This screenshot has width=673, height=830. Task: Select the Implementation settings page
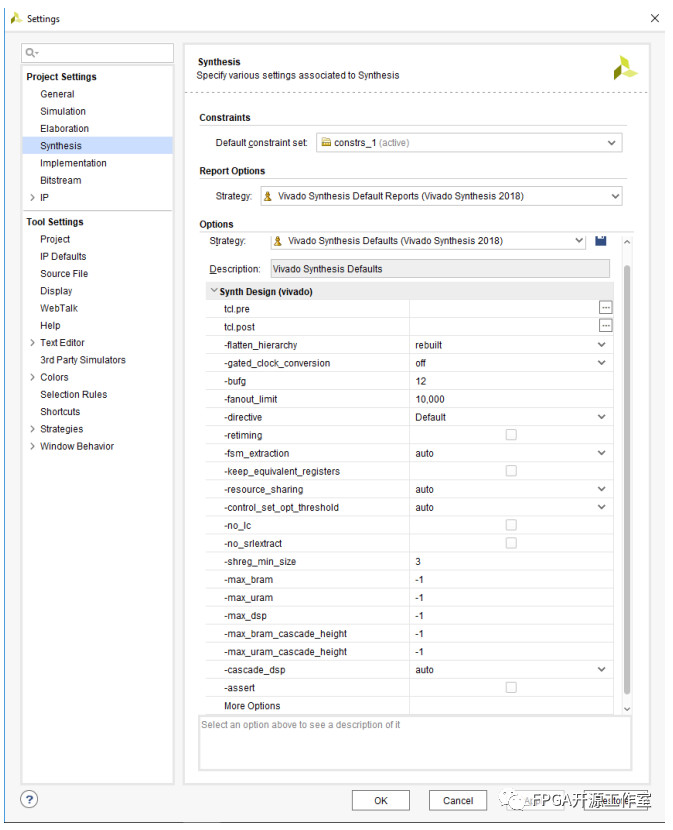[x=73, y=163]
